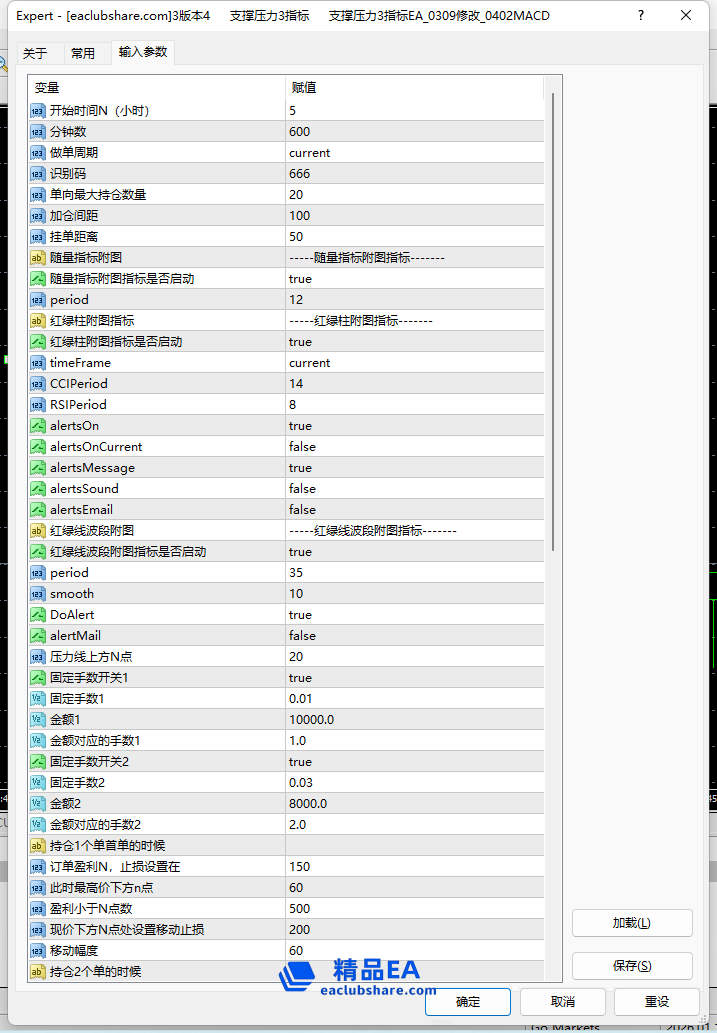The image size is (717, 1033).
Task: Select the 现价下方N点处设置移动止损 row label
Action: tap(127, 930)
